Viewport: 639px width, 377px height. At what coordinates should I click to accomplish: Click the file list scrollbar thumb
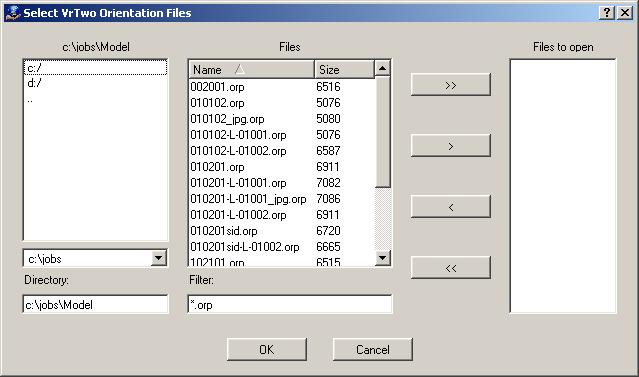[x=382, y=132]
